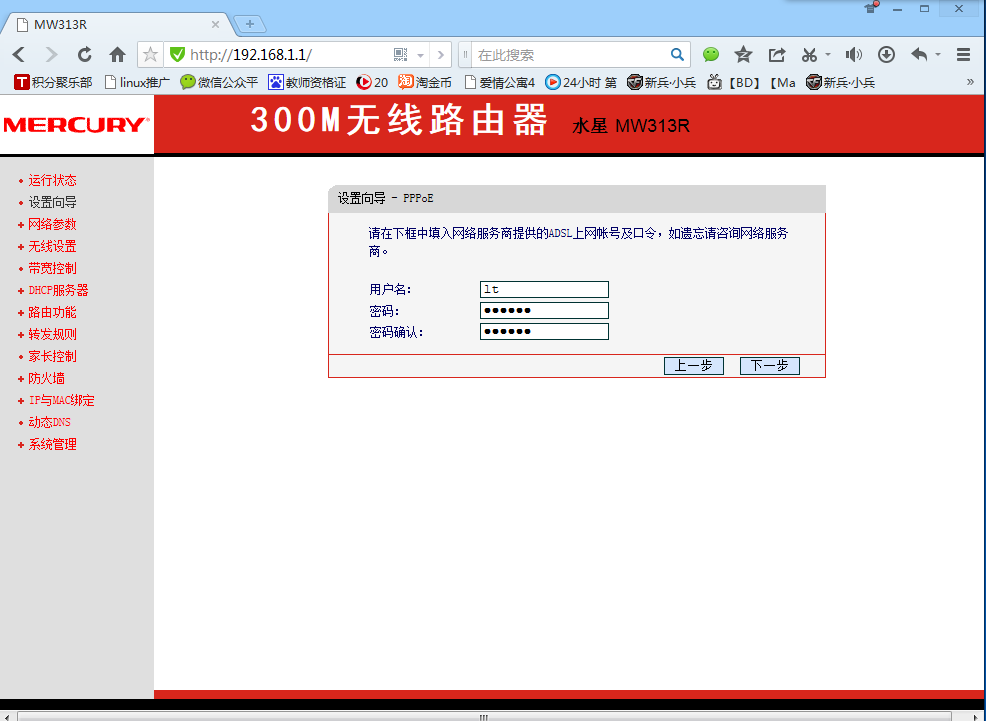Show the QR code for this address
This screenshot has height=721, width=986.
(401, 55)
